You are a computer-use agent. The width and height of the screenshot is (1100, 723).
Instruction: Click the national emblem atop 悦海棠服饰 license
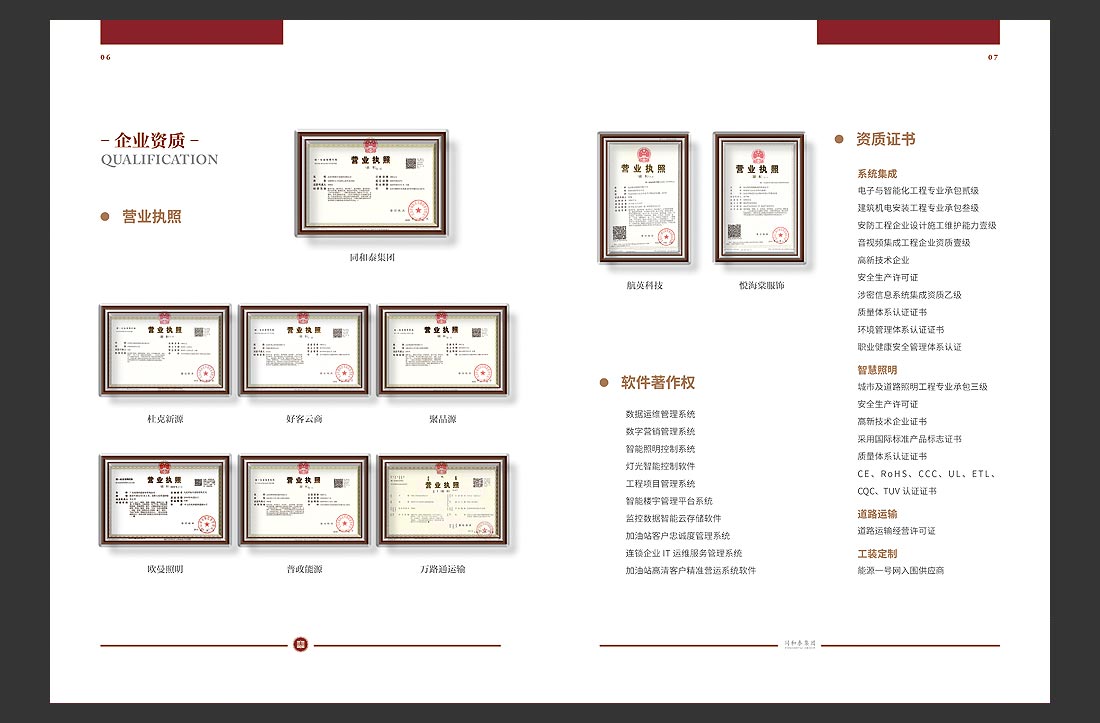[758, 155]
